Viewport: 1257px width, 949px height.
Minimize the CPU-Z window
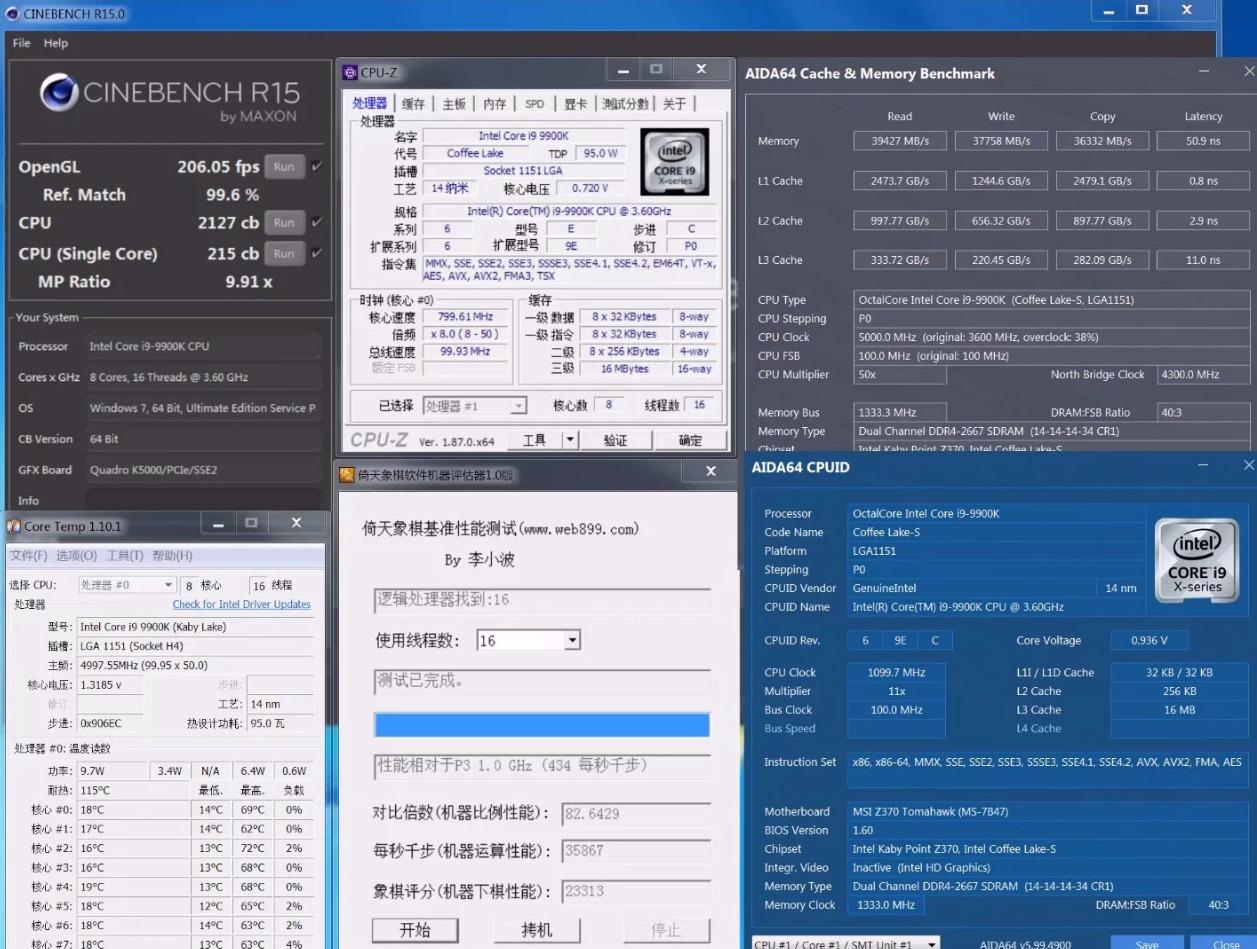[x=623, y=70]
